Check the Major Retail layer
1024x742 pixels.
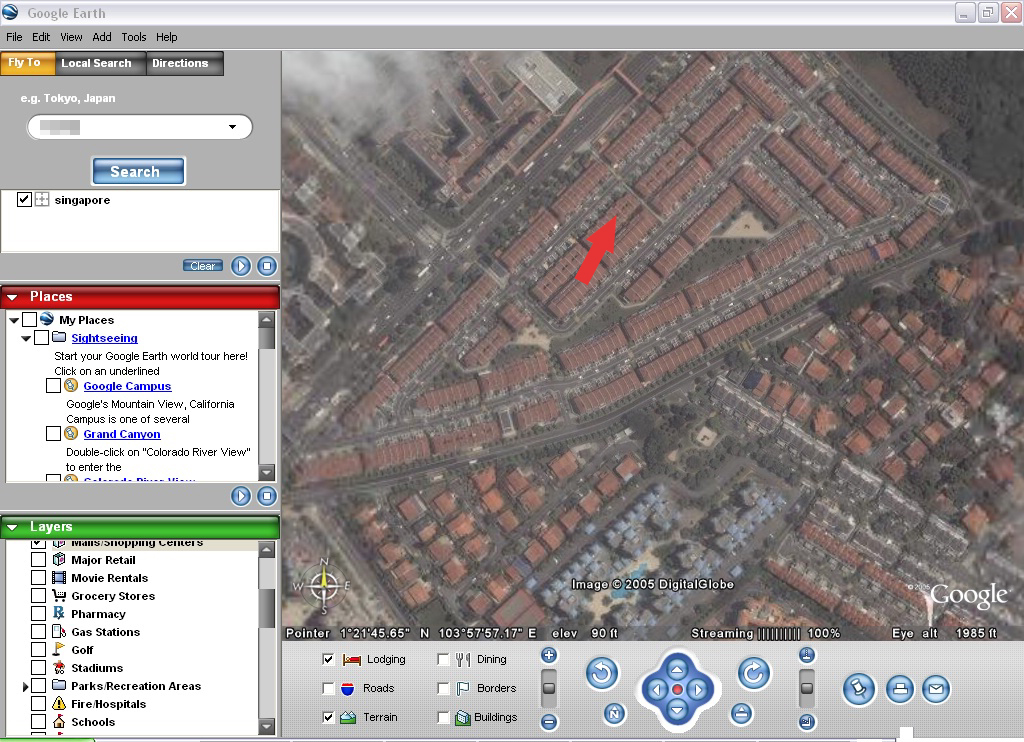39,560
